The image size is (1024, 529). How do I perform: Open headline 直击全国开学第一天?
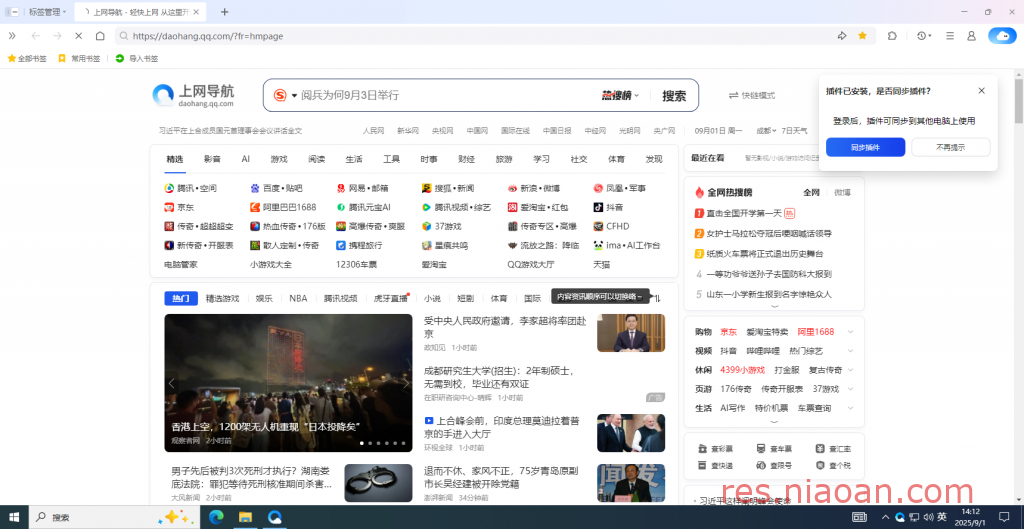tap(744, 213)
